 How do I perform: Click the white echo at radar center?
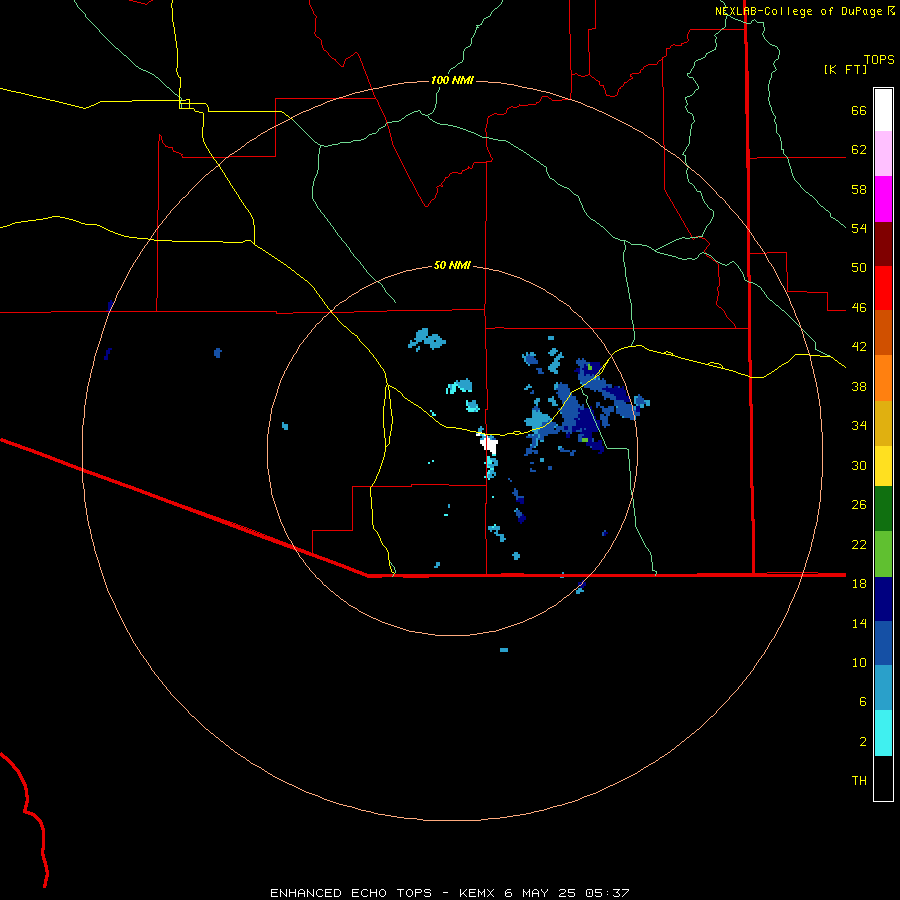[x=489, y=444]
